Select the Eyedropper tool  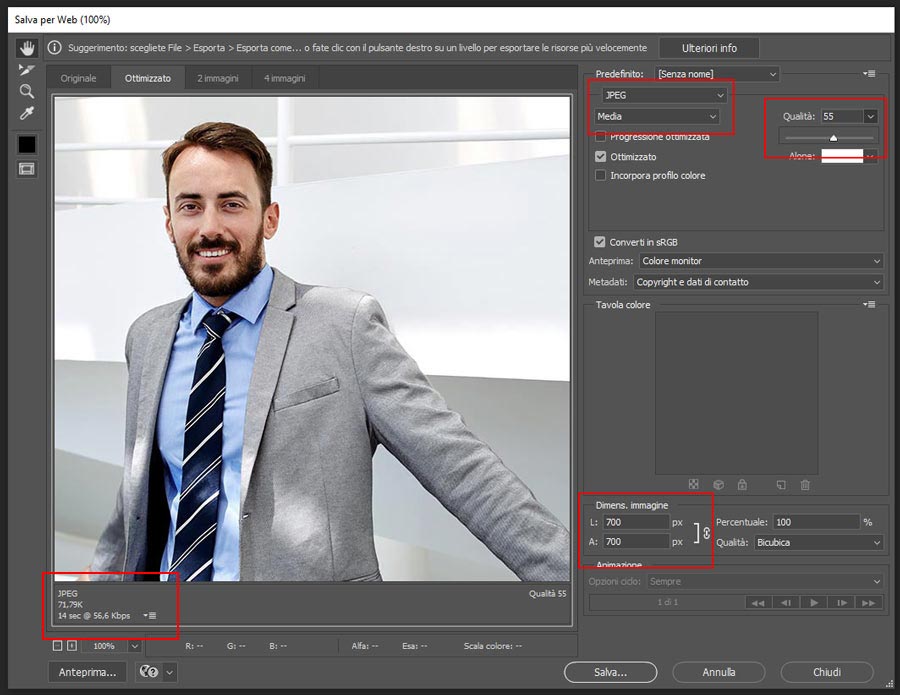[x=26, y=113]
